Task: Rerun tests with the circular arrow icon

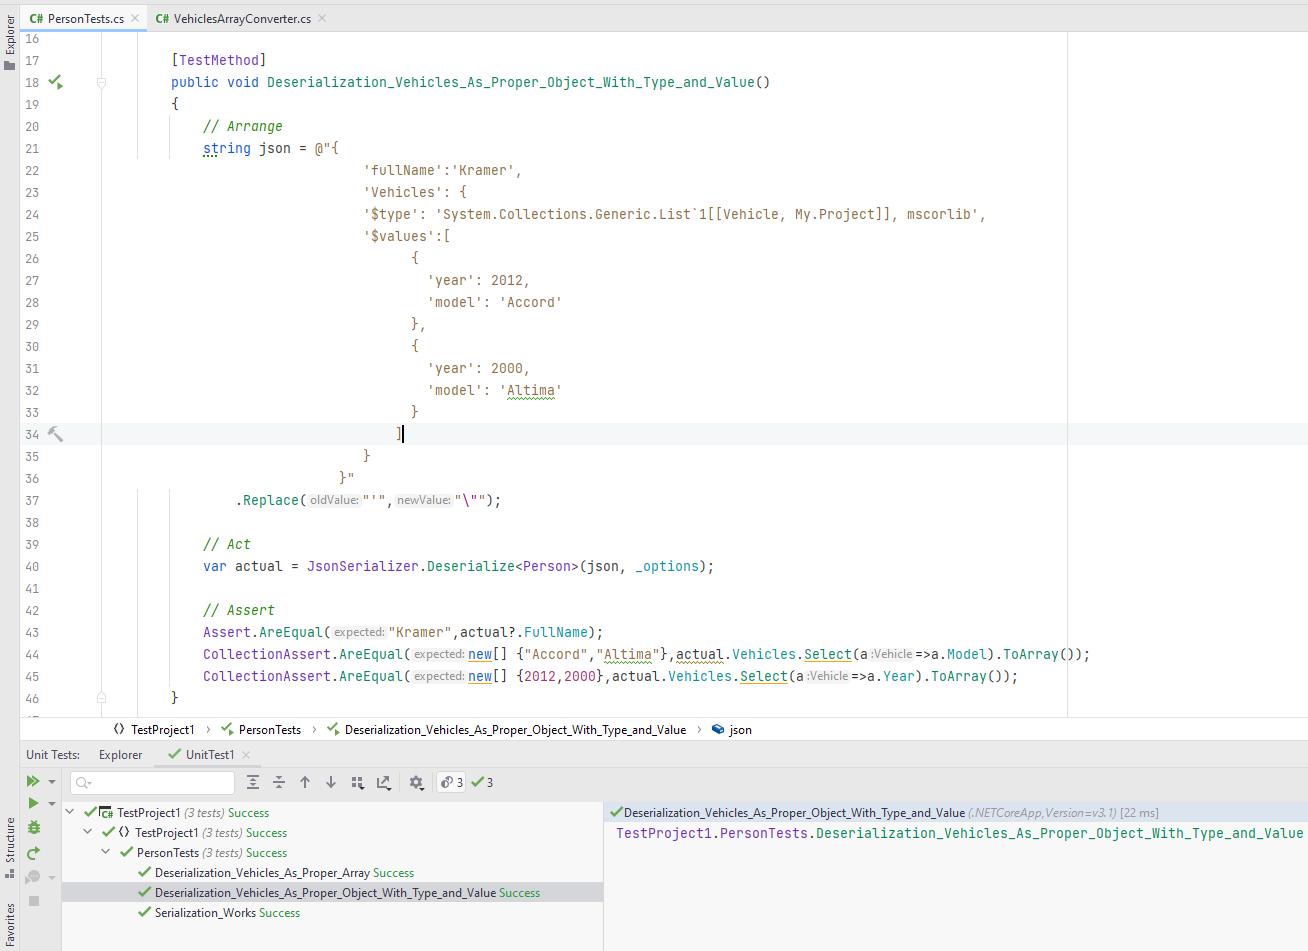Action: pyautogui.click(x=33, y=852)
